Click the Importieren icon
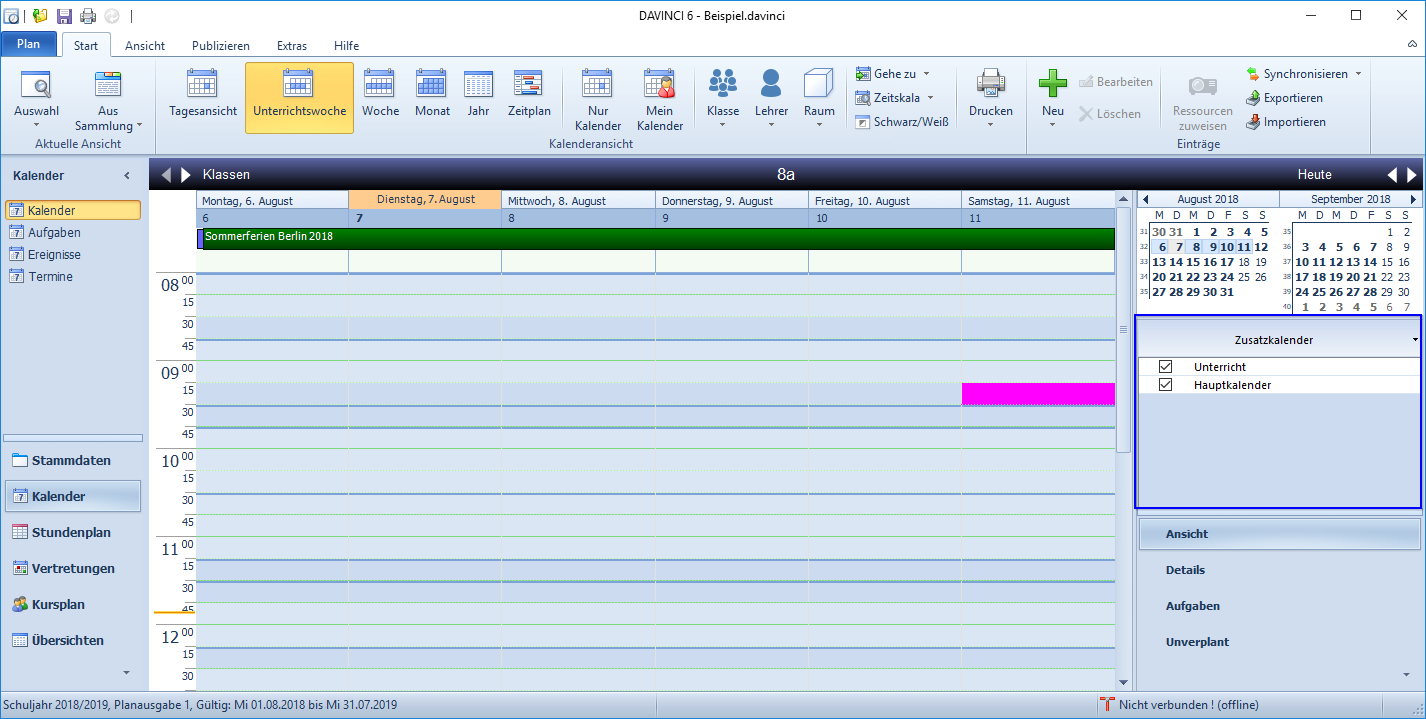The image size is (1426, 719). 1253,122
